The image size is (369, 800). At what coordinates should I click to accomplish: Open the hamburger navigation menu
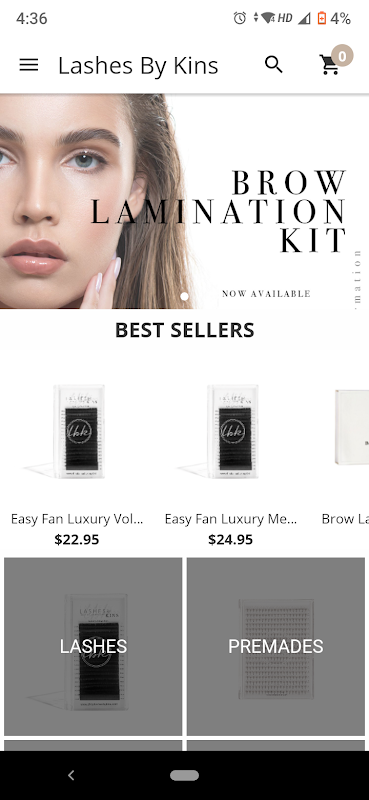(29, 65)
